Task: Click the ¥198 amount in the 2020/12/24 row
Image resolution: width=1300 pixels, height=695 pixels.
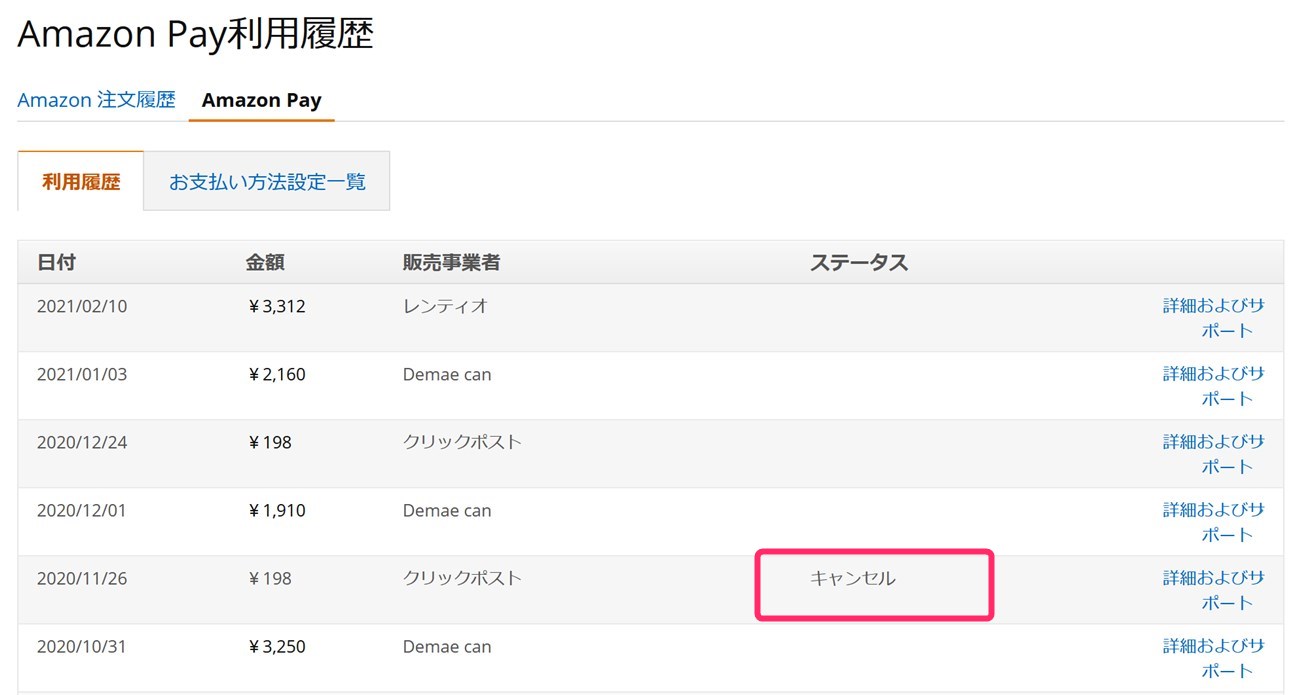Action: pos(269,442)
